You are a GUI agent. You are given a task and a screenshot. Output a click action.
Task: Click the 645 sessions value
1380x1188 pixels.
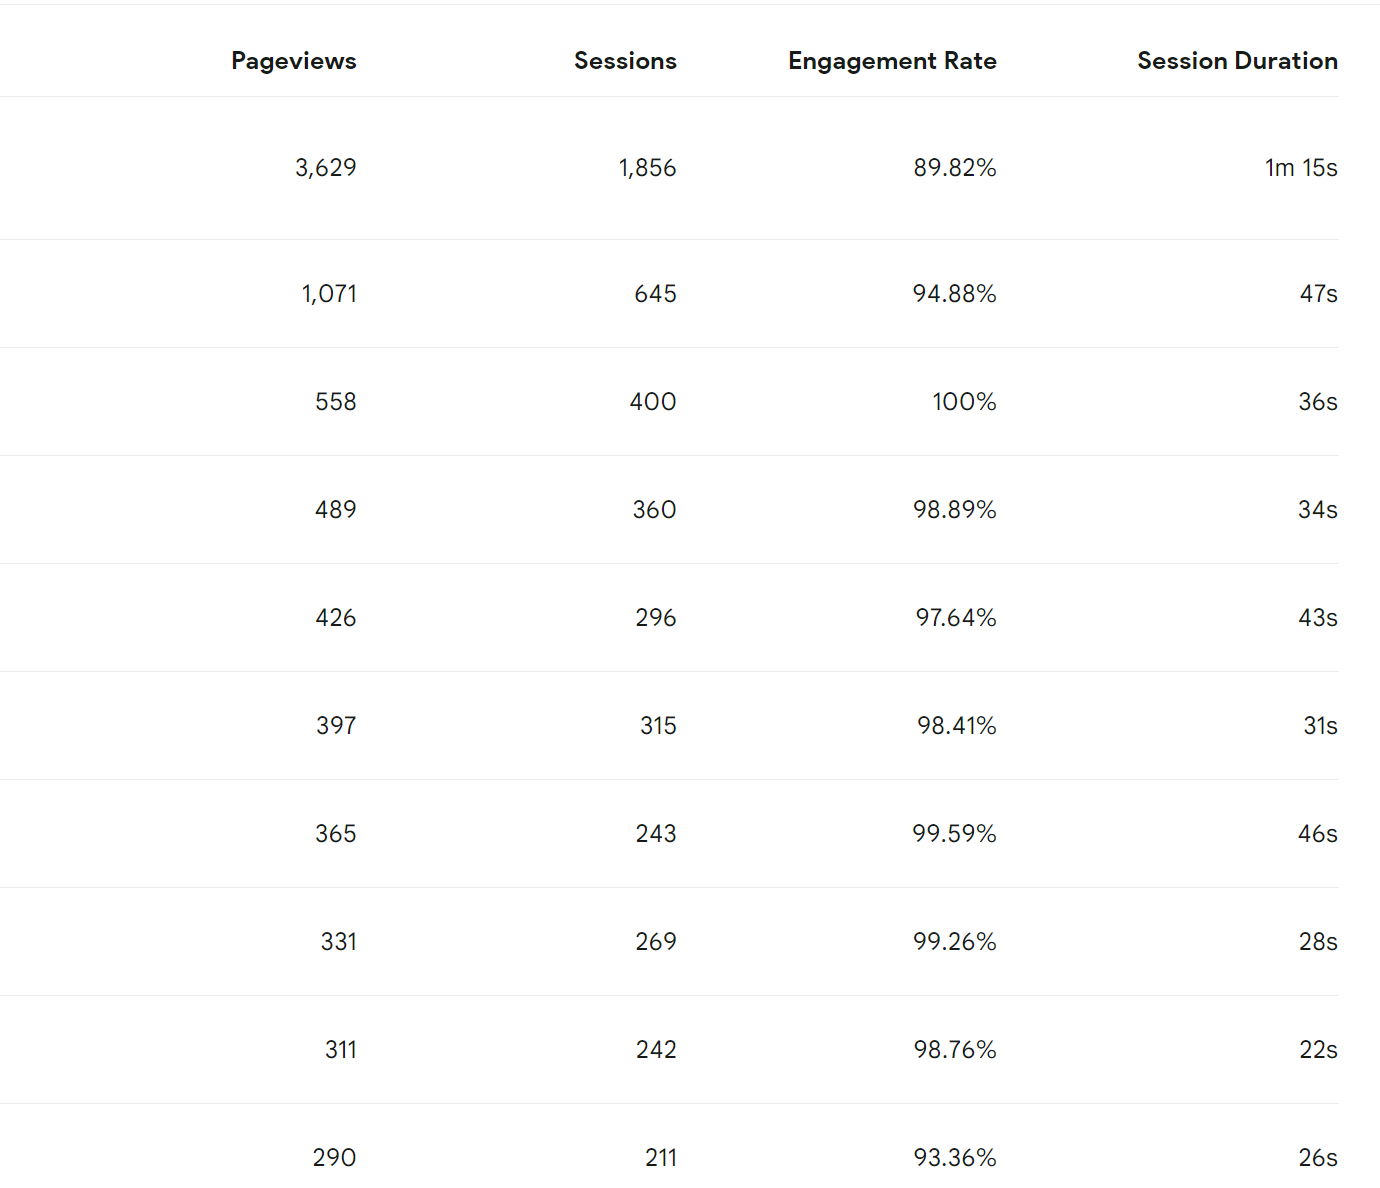point(655,294)
